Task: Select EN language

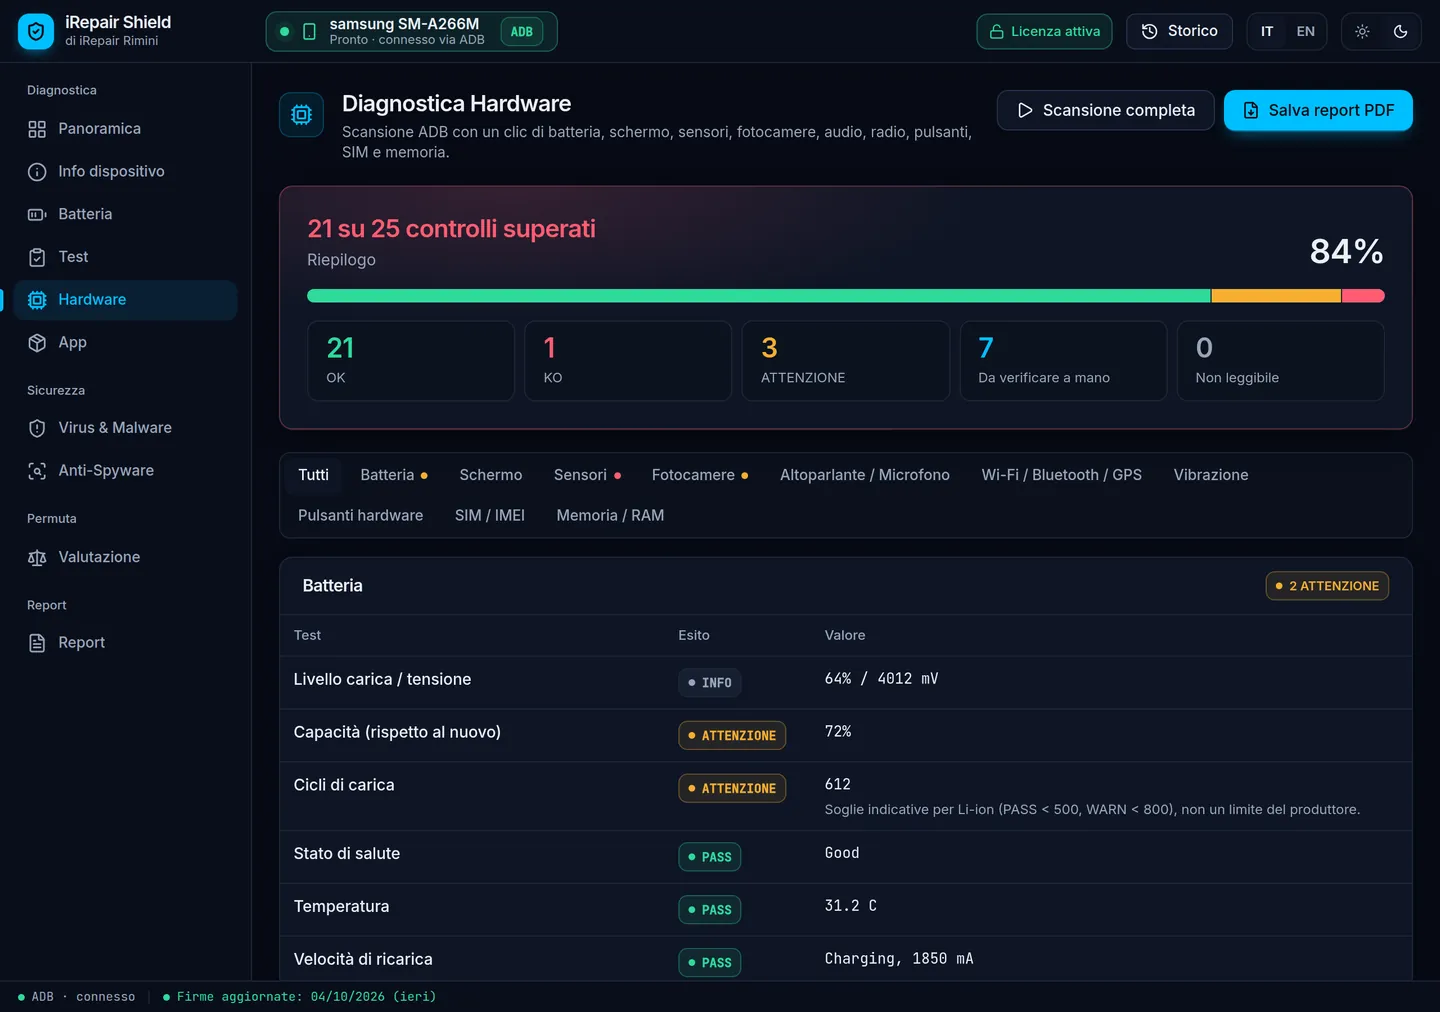Action: pyautogui.click(x=1306, y=31)
